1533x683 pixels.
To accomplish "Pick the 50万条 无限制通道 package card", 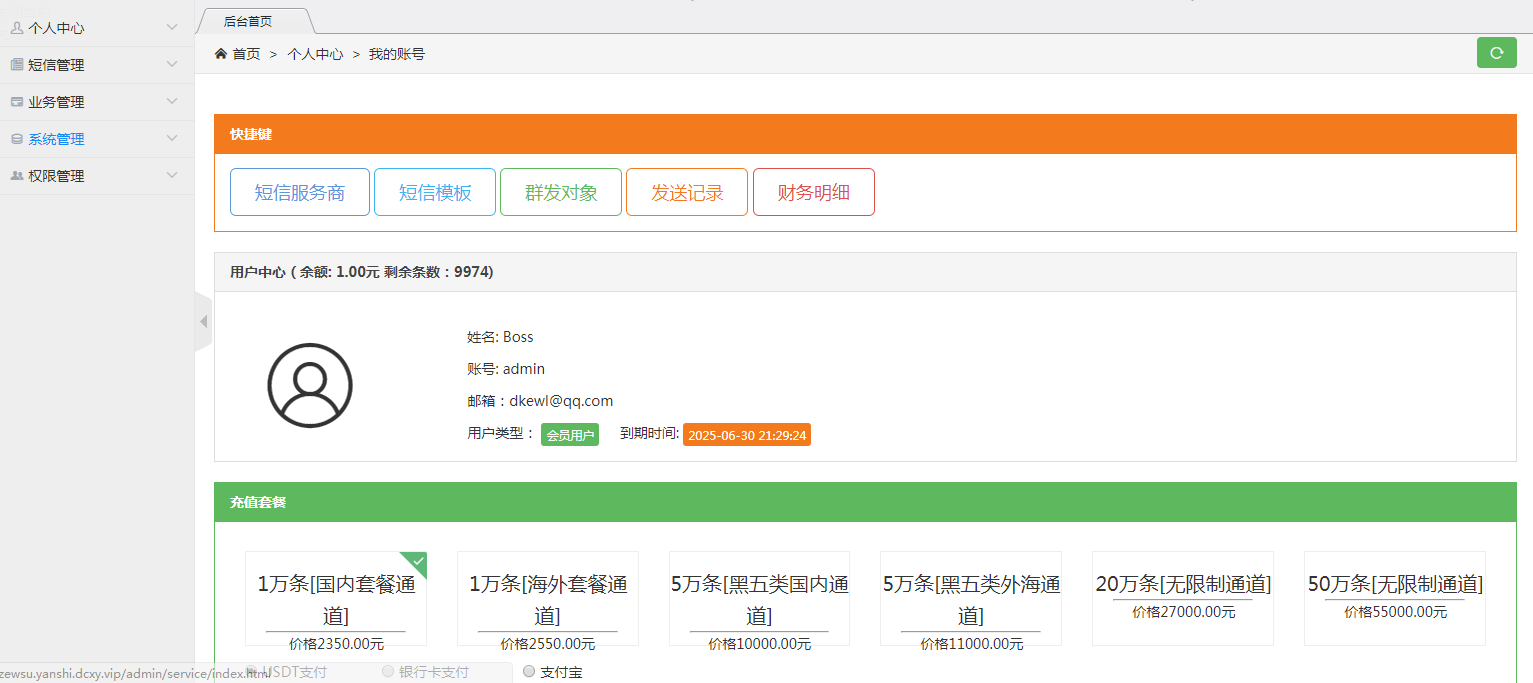I will click(x=1394, y=597).
